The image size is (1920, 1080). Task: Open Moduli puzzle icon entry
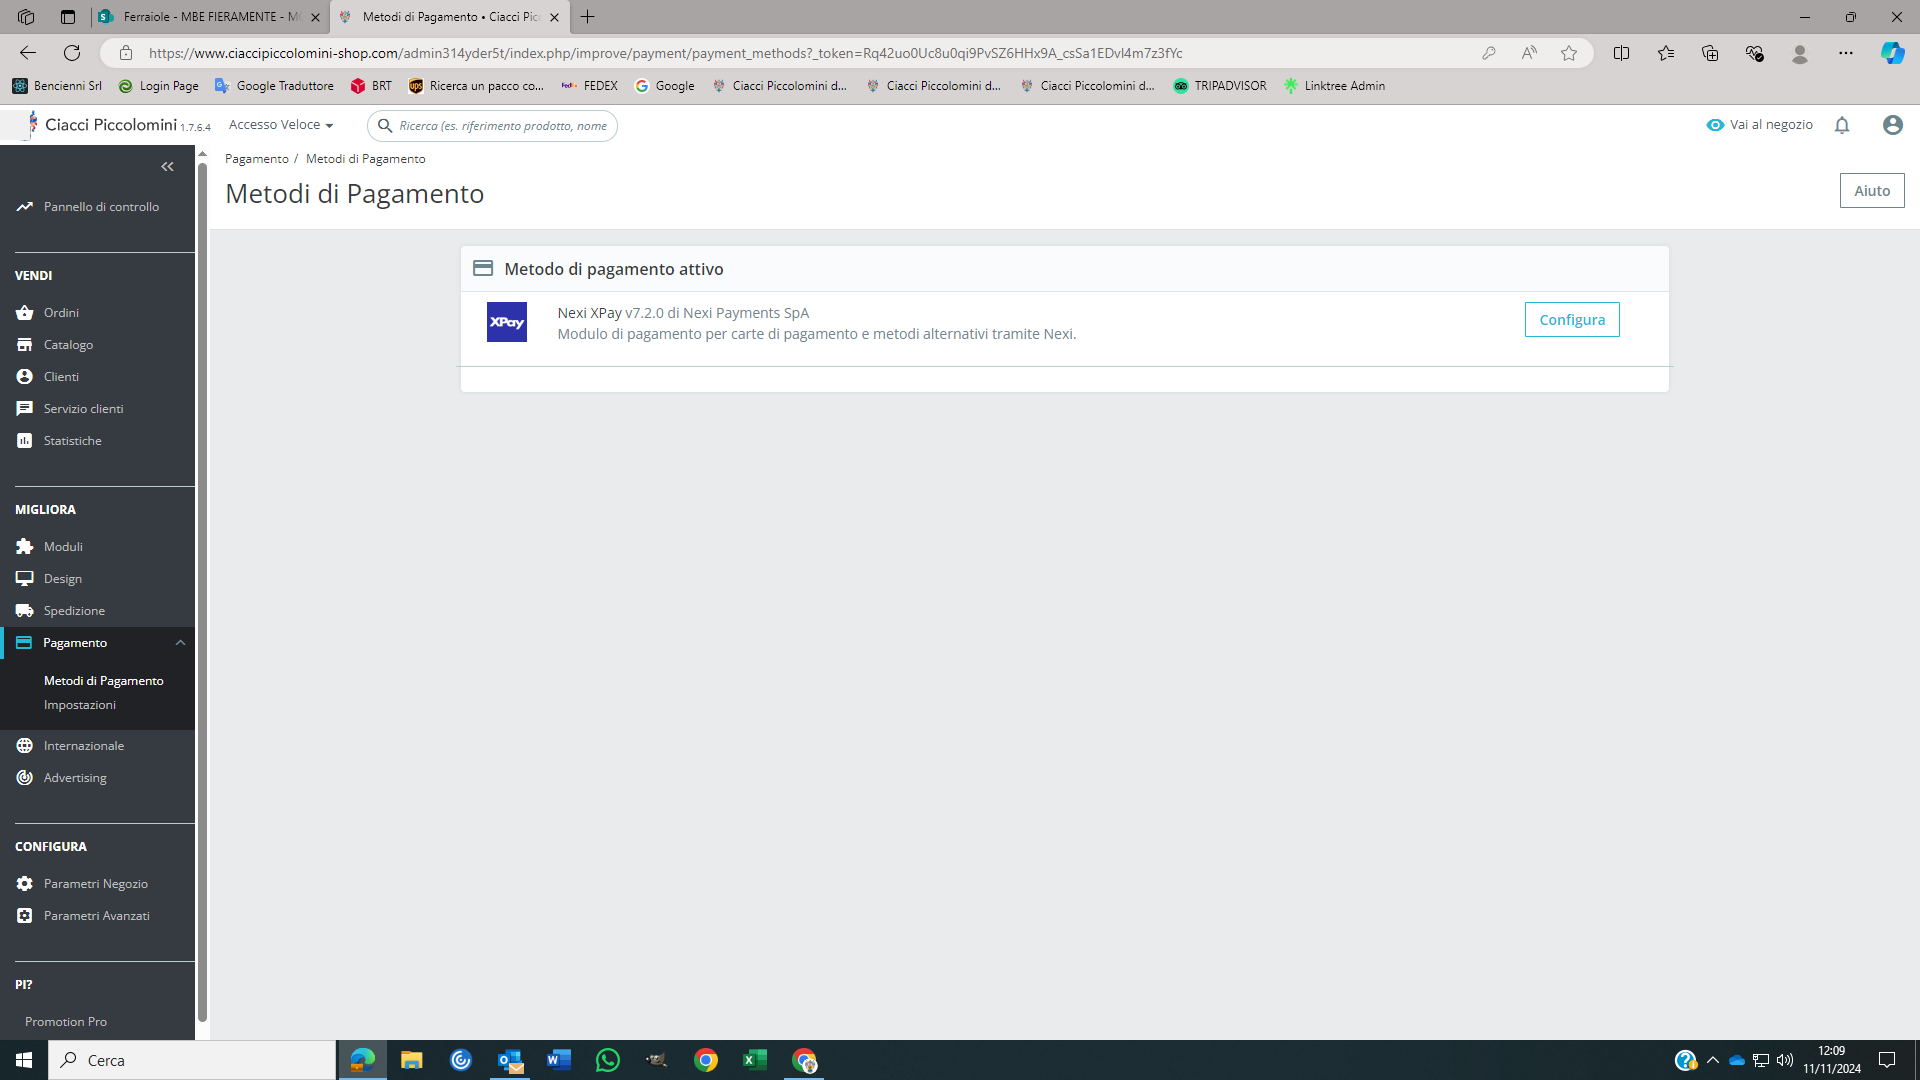[62, 547]
